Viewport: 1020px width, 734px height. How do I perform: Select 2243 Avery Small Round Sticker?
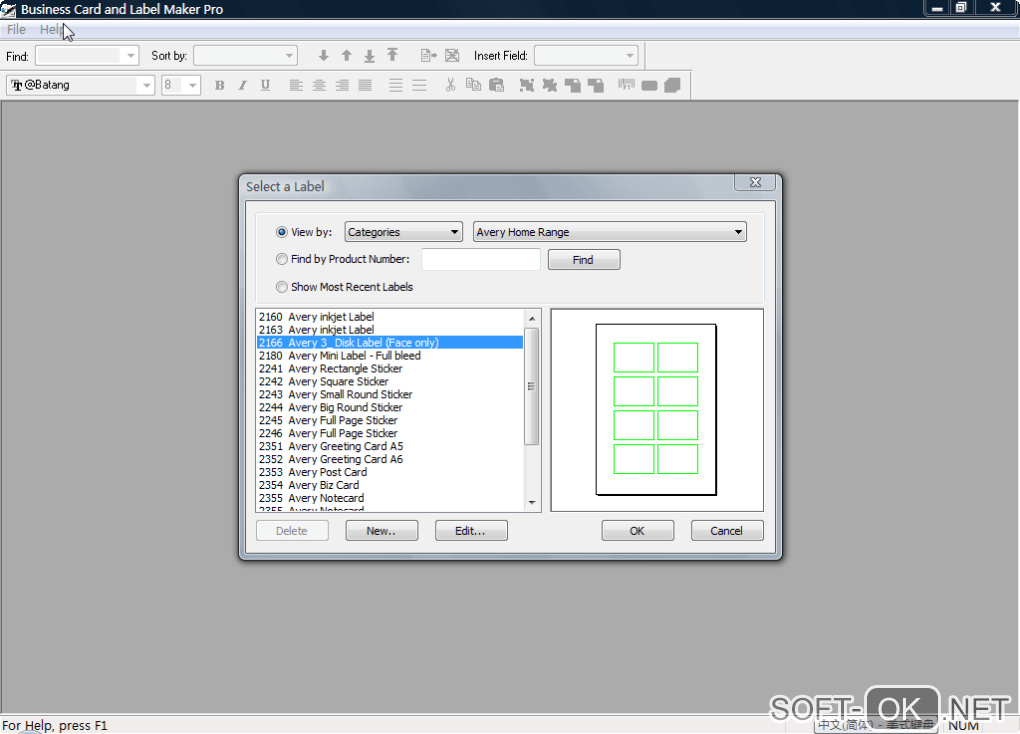[x=389, y=395]
